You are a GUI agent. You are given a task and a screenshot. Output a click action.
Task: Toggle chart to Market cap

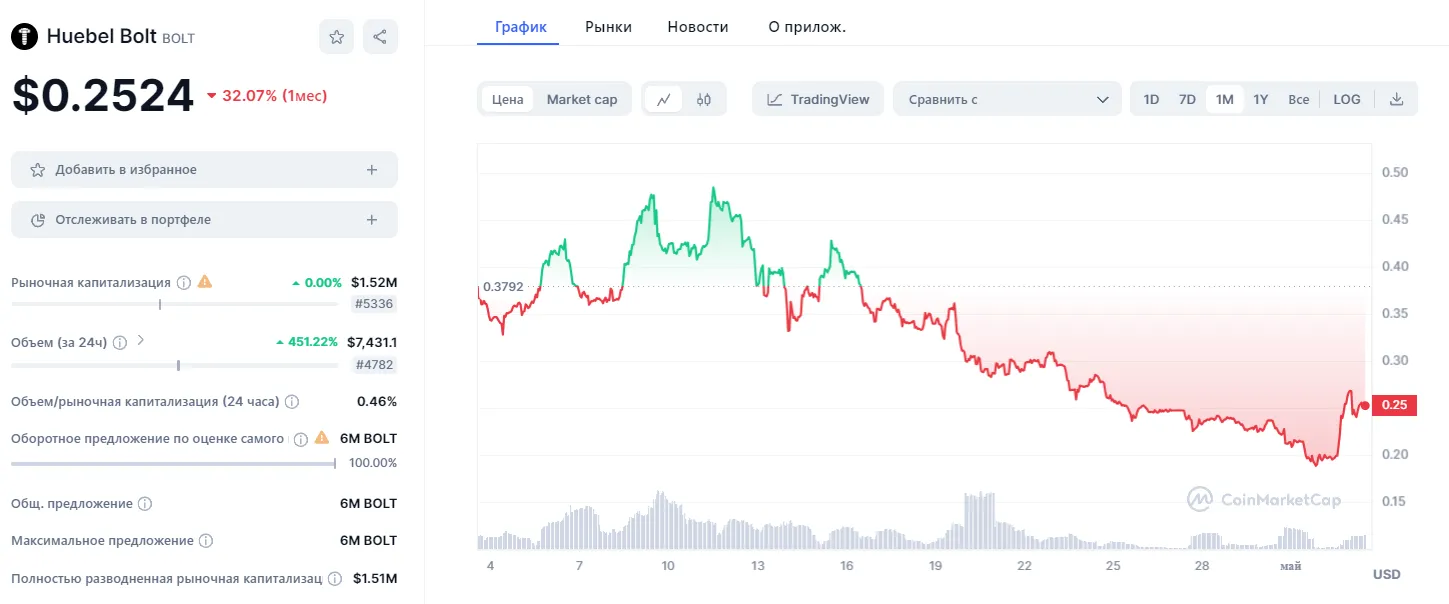click(x=582, y=99)
